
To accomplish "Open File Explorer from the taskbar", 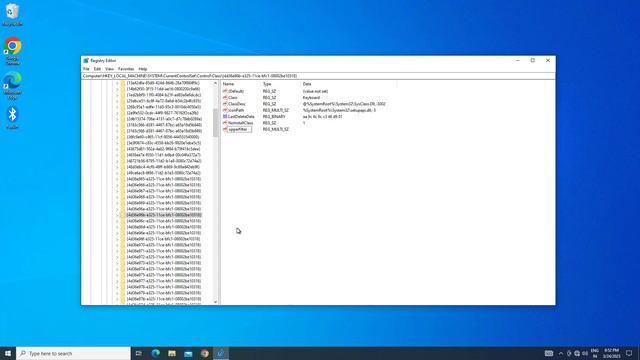I will 172,353.
